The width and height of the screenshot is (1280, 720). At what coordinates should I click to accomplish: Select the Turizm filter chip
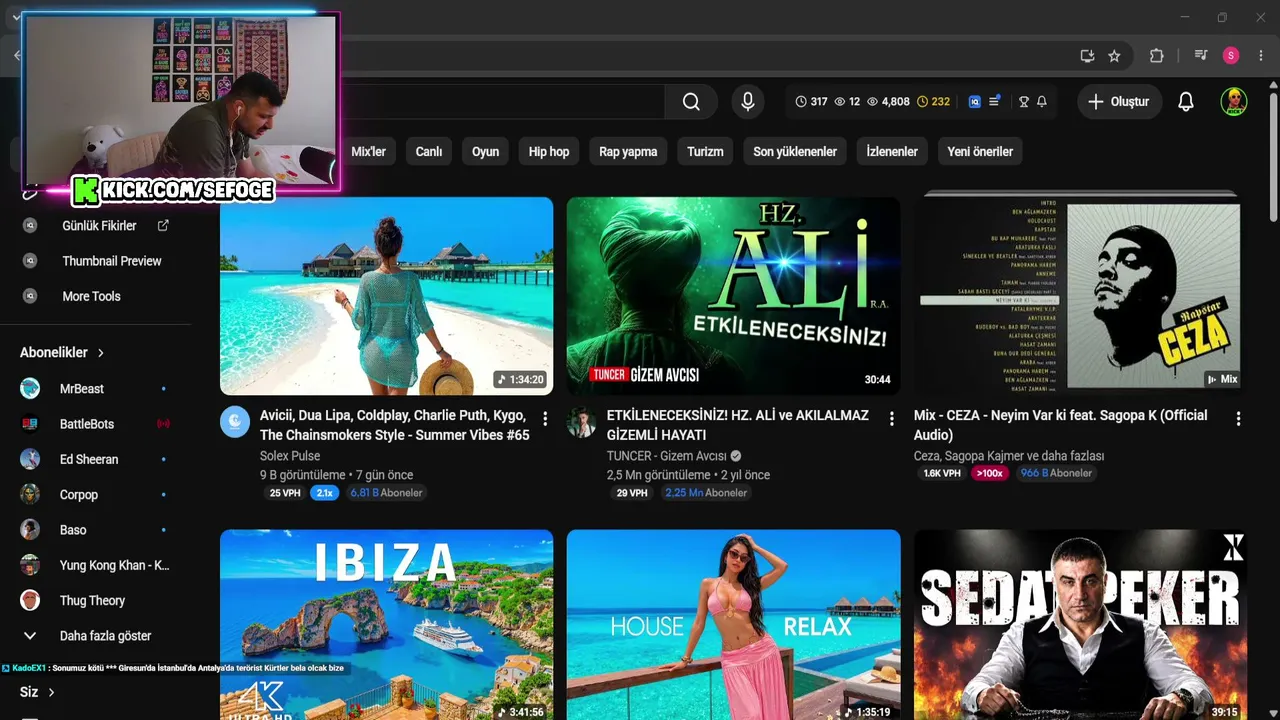705,152
